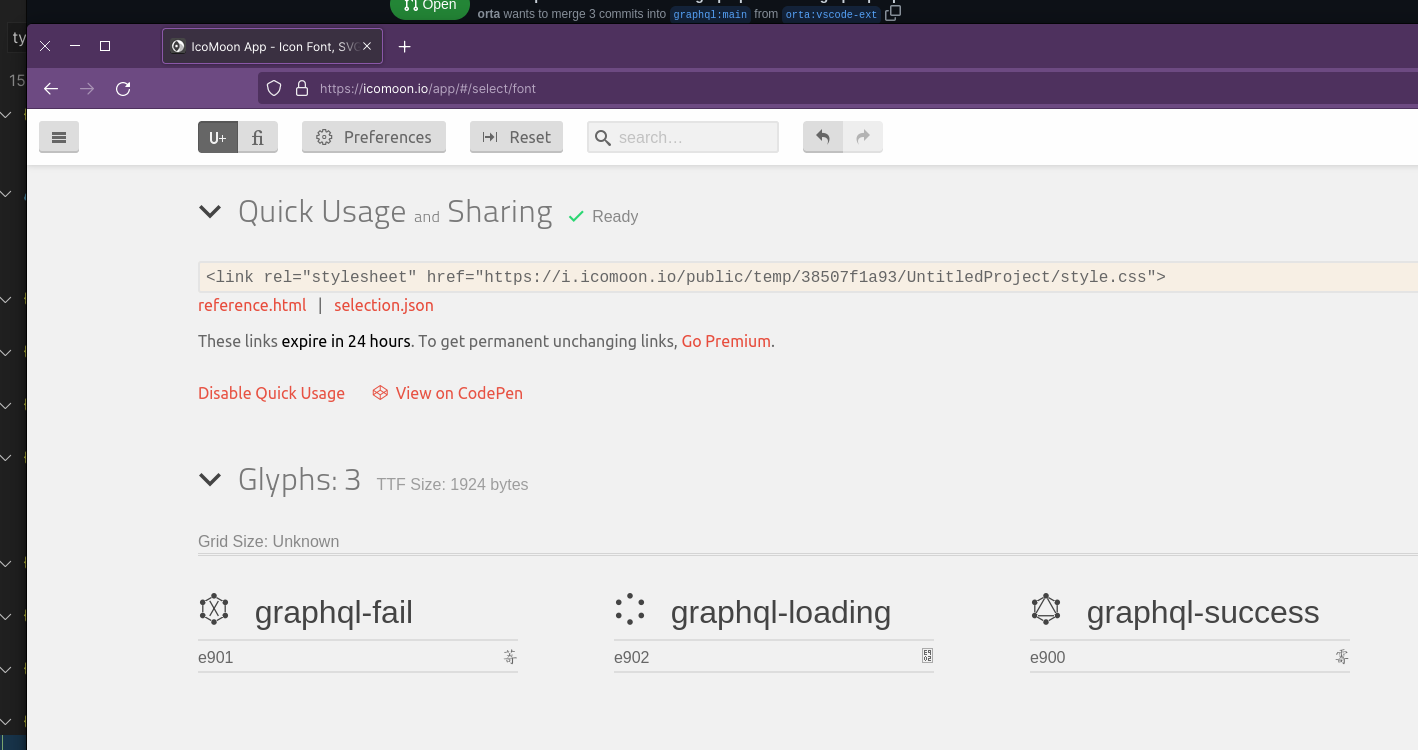Screen dimensions: 1418x750
Task: Click the reference.html link
Action: click(252, 305)
